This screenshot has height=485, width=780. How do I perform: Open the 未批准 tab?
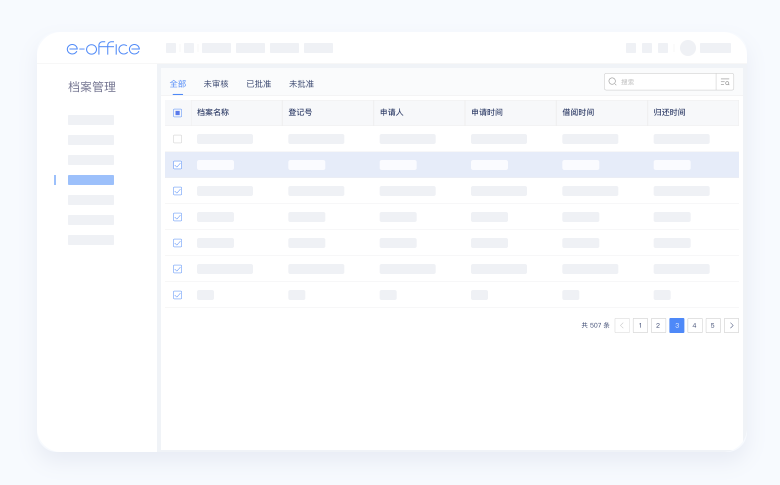pos(301,84)
